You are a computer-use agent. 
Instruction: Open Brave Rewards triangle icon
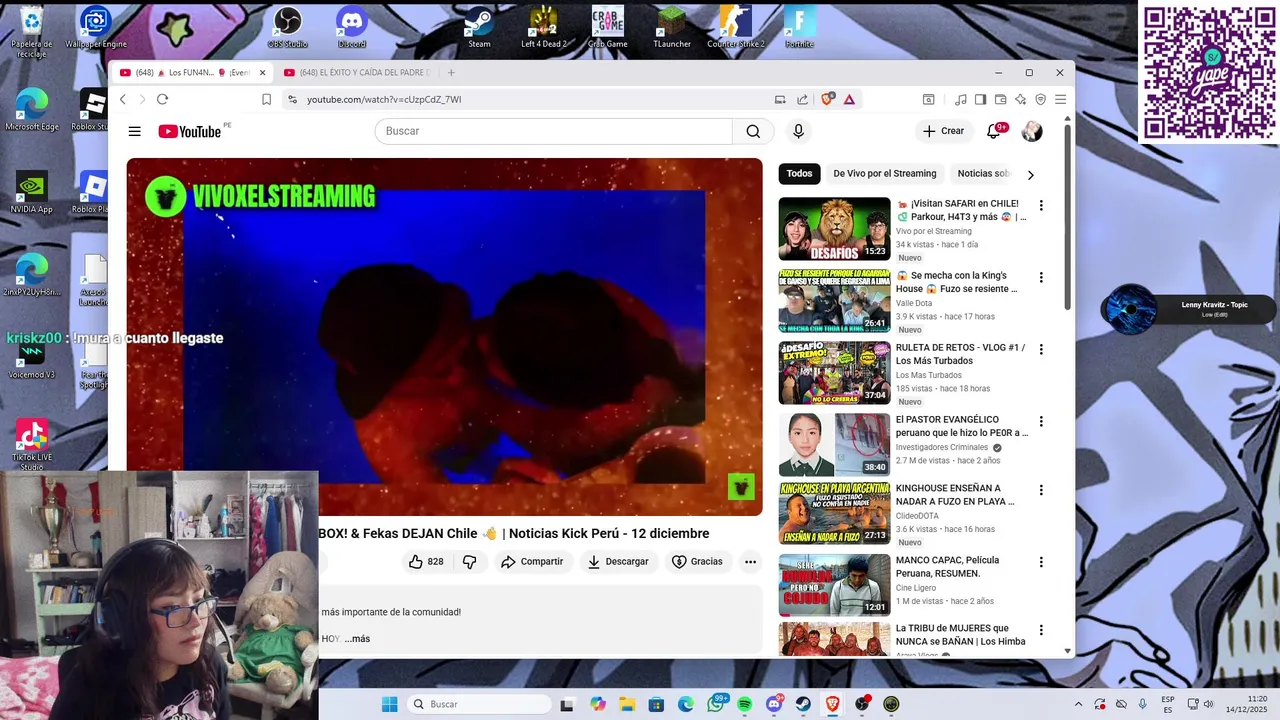[849, 99]
